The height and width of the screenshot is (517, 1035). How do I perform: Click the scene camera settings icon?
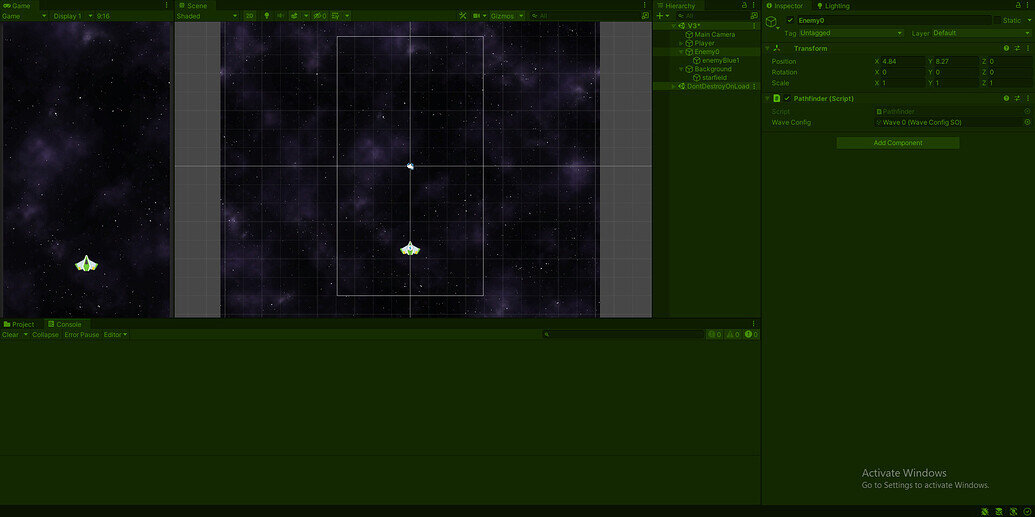click(476, 16)
